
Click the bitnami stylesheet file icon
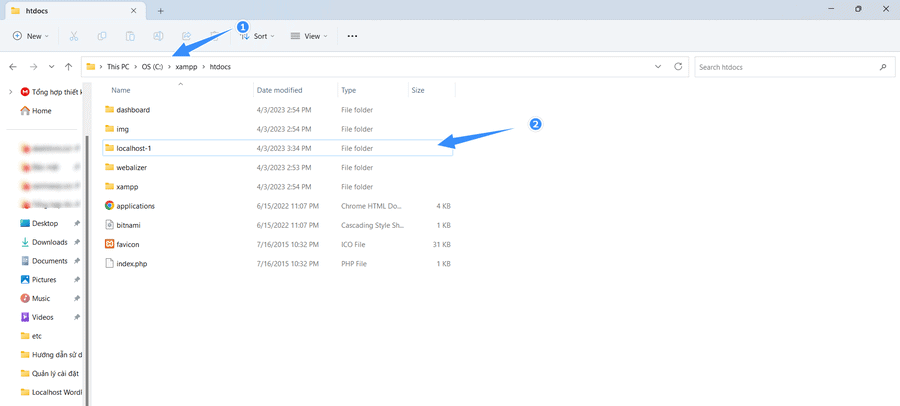[110, 225]
